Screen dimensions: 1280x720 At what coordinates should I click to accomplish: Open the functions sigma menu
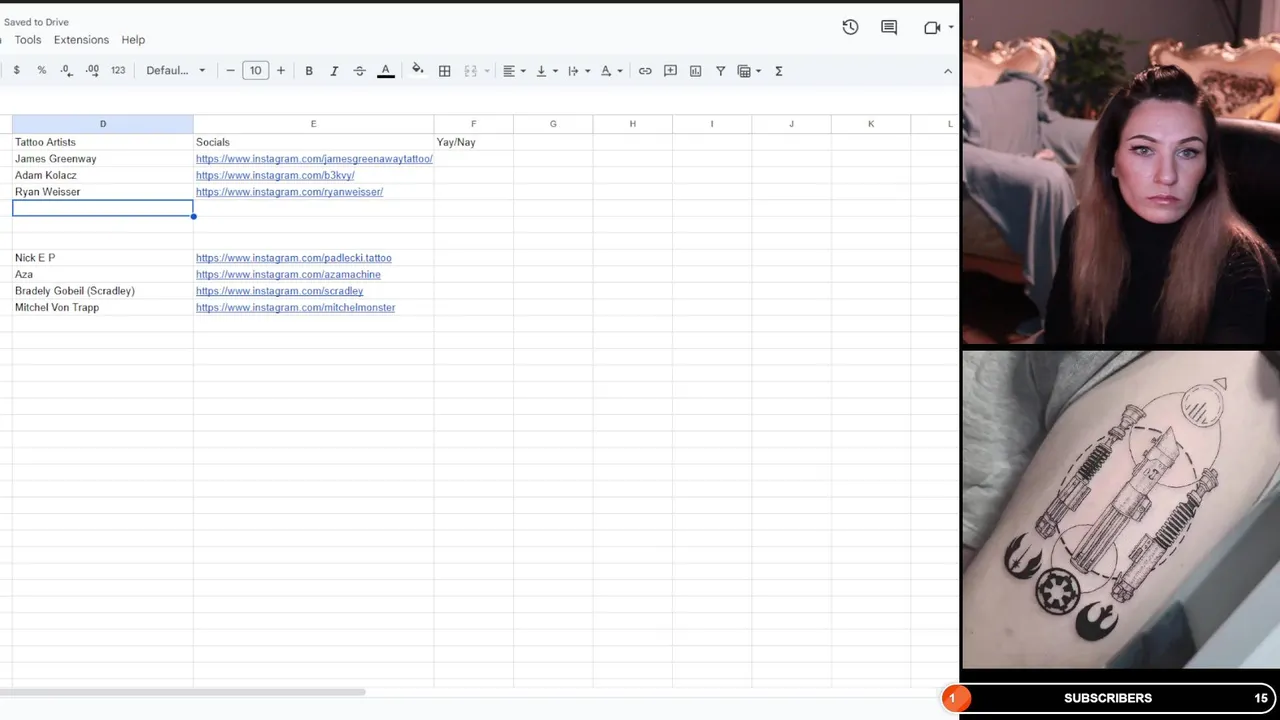[x=778, y=71]
